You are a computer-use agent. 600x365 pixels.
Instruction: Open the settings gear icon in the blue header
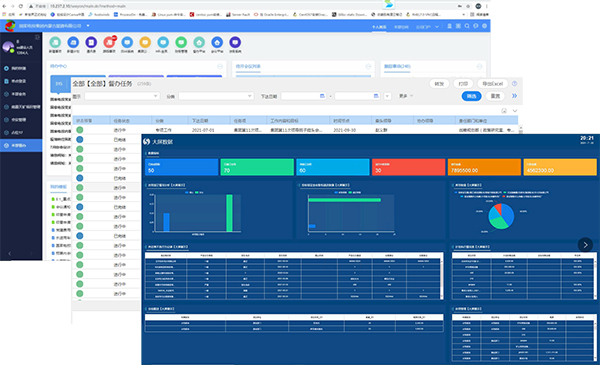pos(484,26)
